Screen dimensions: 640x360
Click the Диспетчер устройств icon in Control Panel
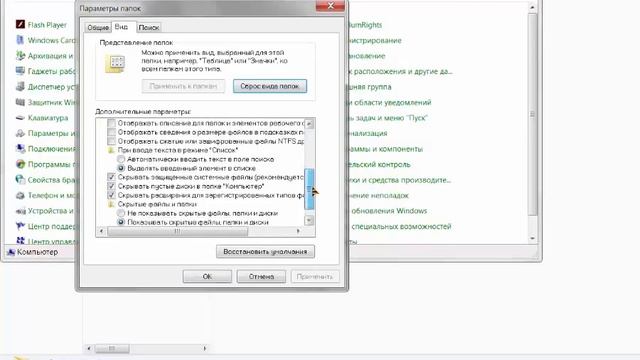(x=20, y=87)
